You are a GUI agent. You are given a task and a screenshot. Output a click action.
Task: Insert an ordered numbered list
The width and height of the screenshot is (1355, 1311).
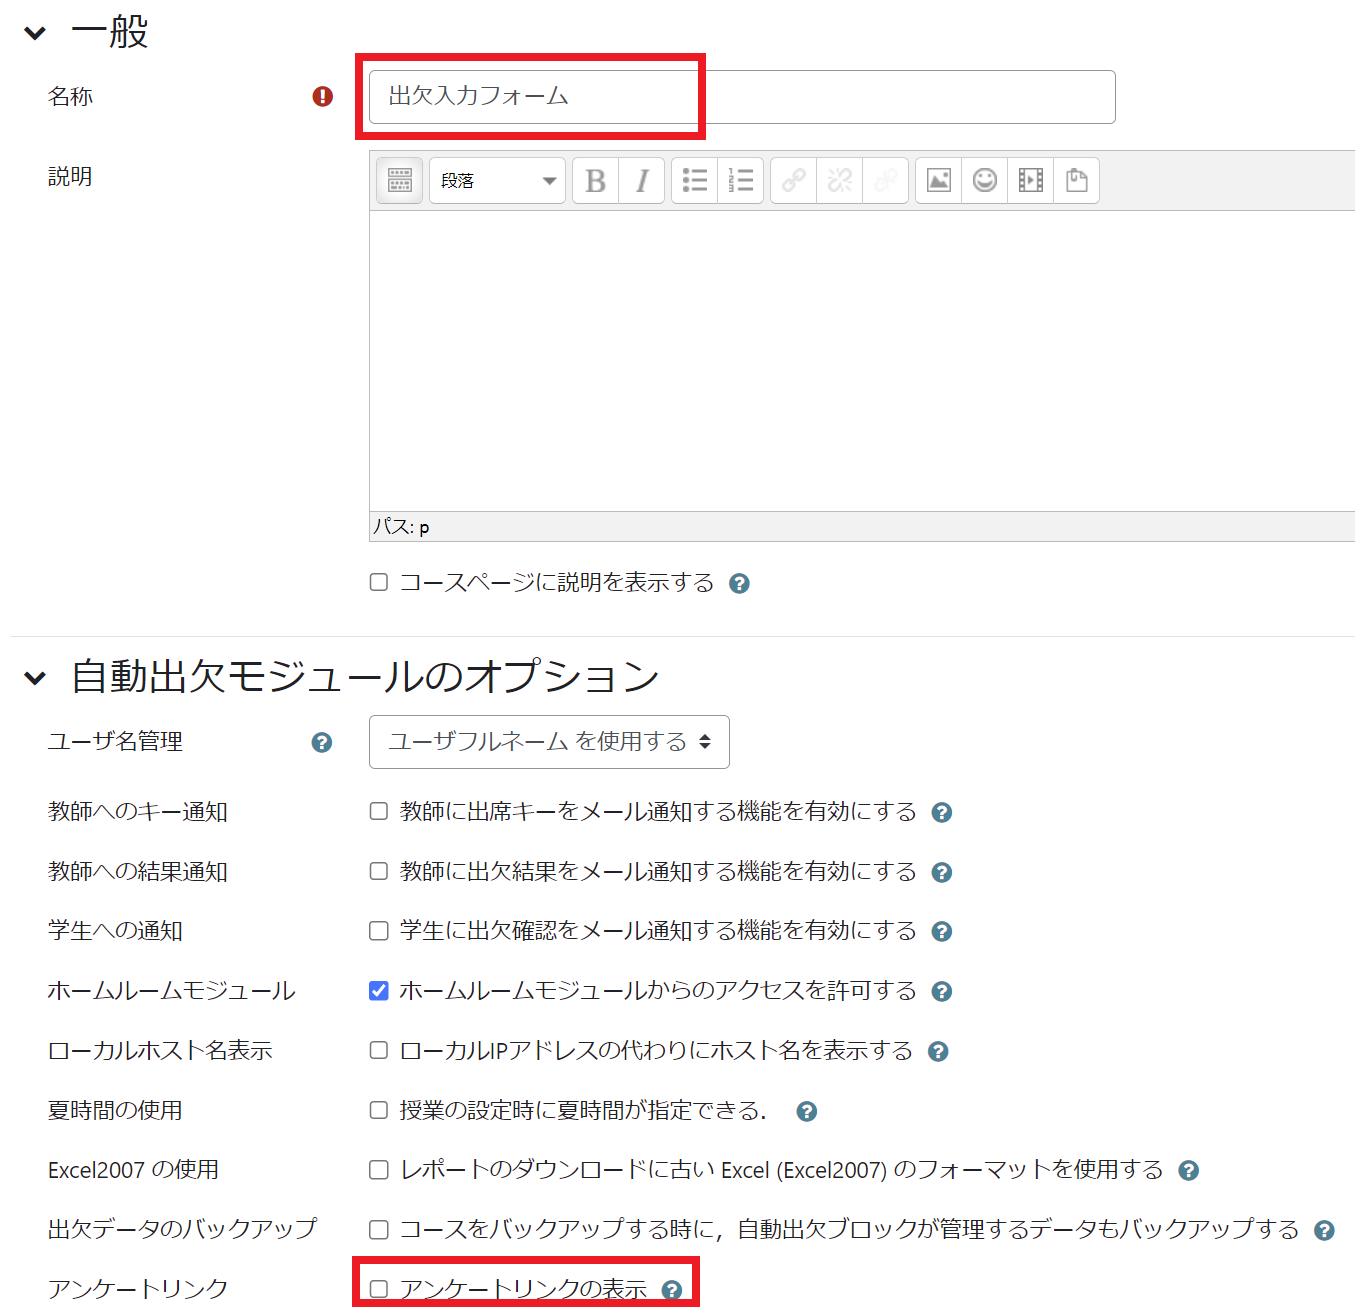click(741, 180)
